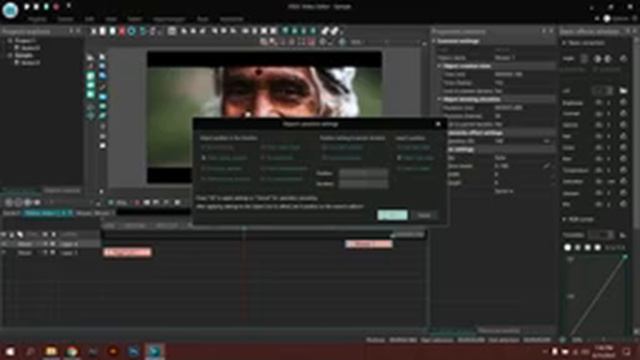
Task: Choose the selected option under Insert position
Action: coord(415,158)
